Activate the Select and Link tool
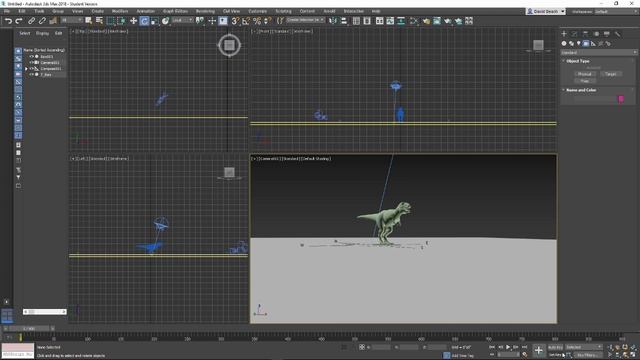The height and width of the screenshot is (360, 640). tap(31, 21)
